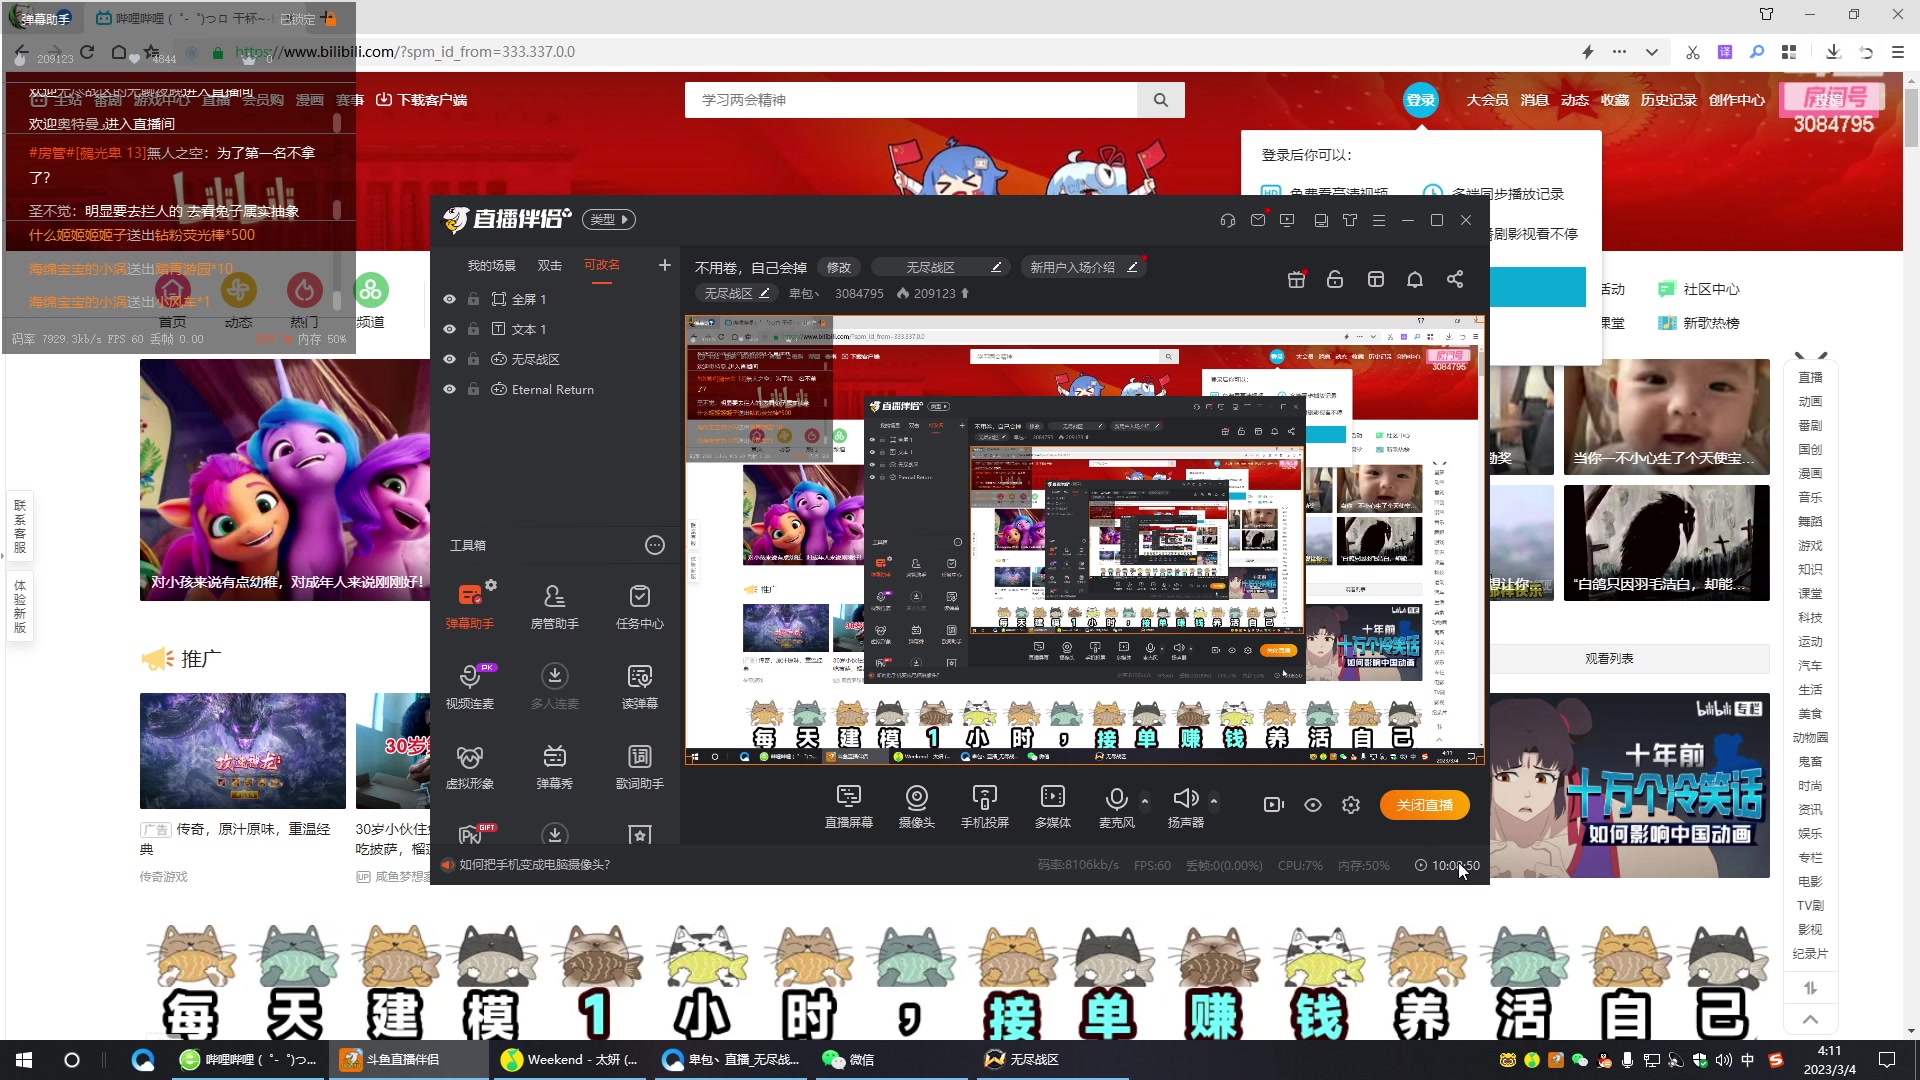This screenshot has height=1080, width=1920.
Task: Click the gift box icon in 直播伴侣
Action: pos(1296,279)
